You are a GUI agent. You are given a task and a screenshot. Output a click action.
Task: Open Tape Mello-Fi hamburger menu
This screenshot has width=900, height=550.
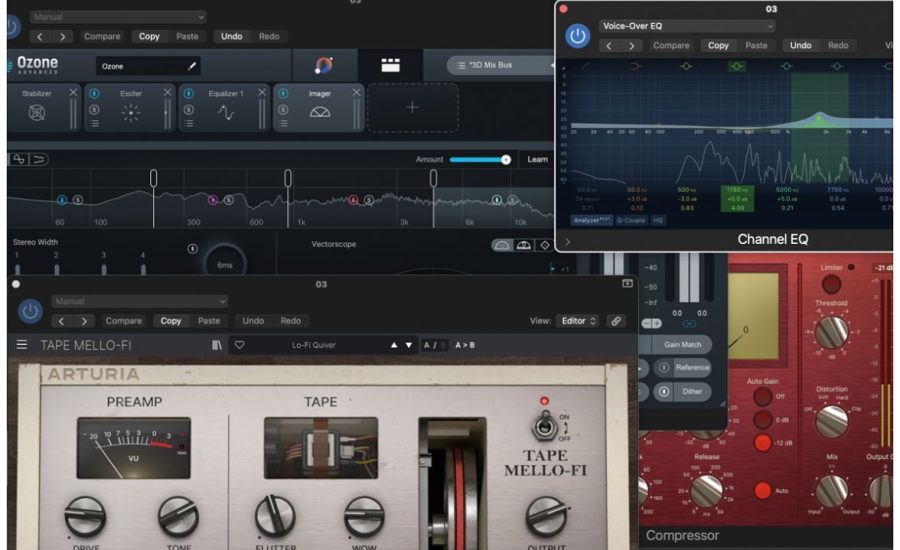coord(22,345)
